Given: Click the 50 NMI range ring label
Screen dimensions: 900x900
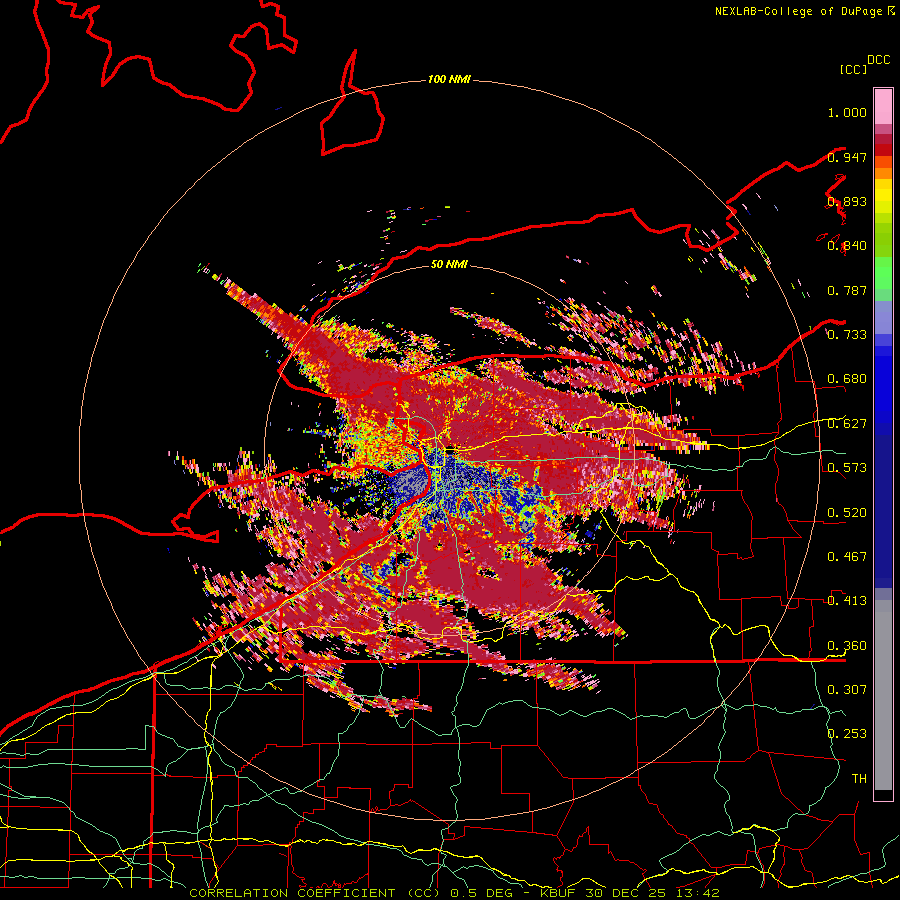Looking at the screenshot, I should [x=449, y=264].
